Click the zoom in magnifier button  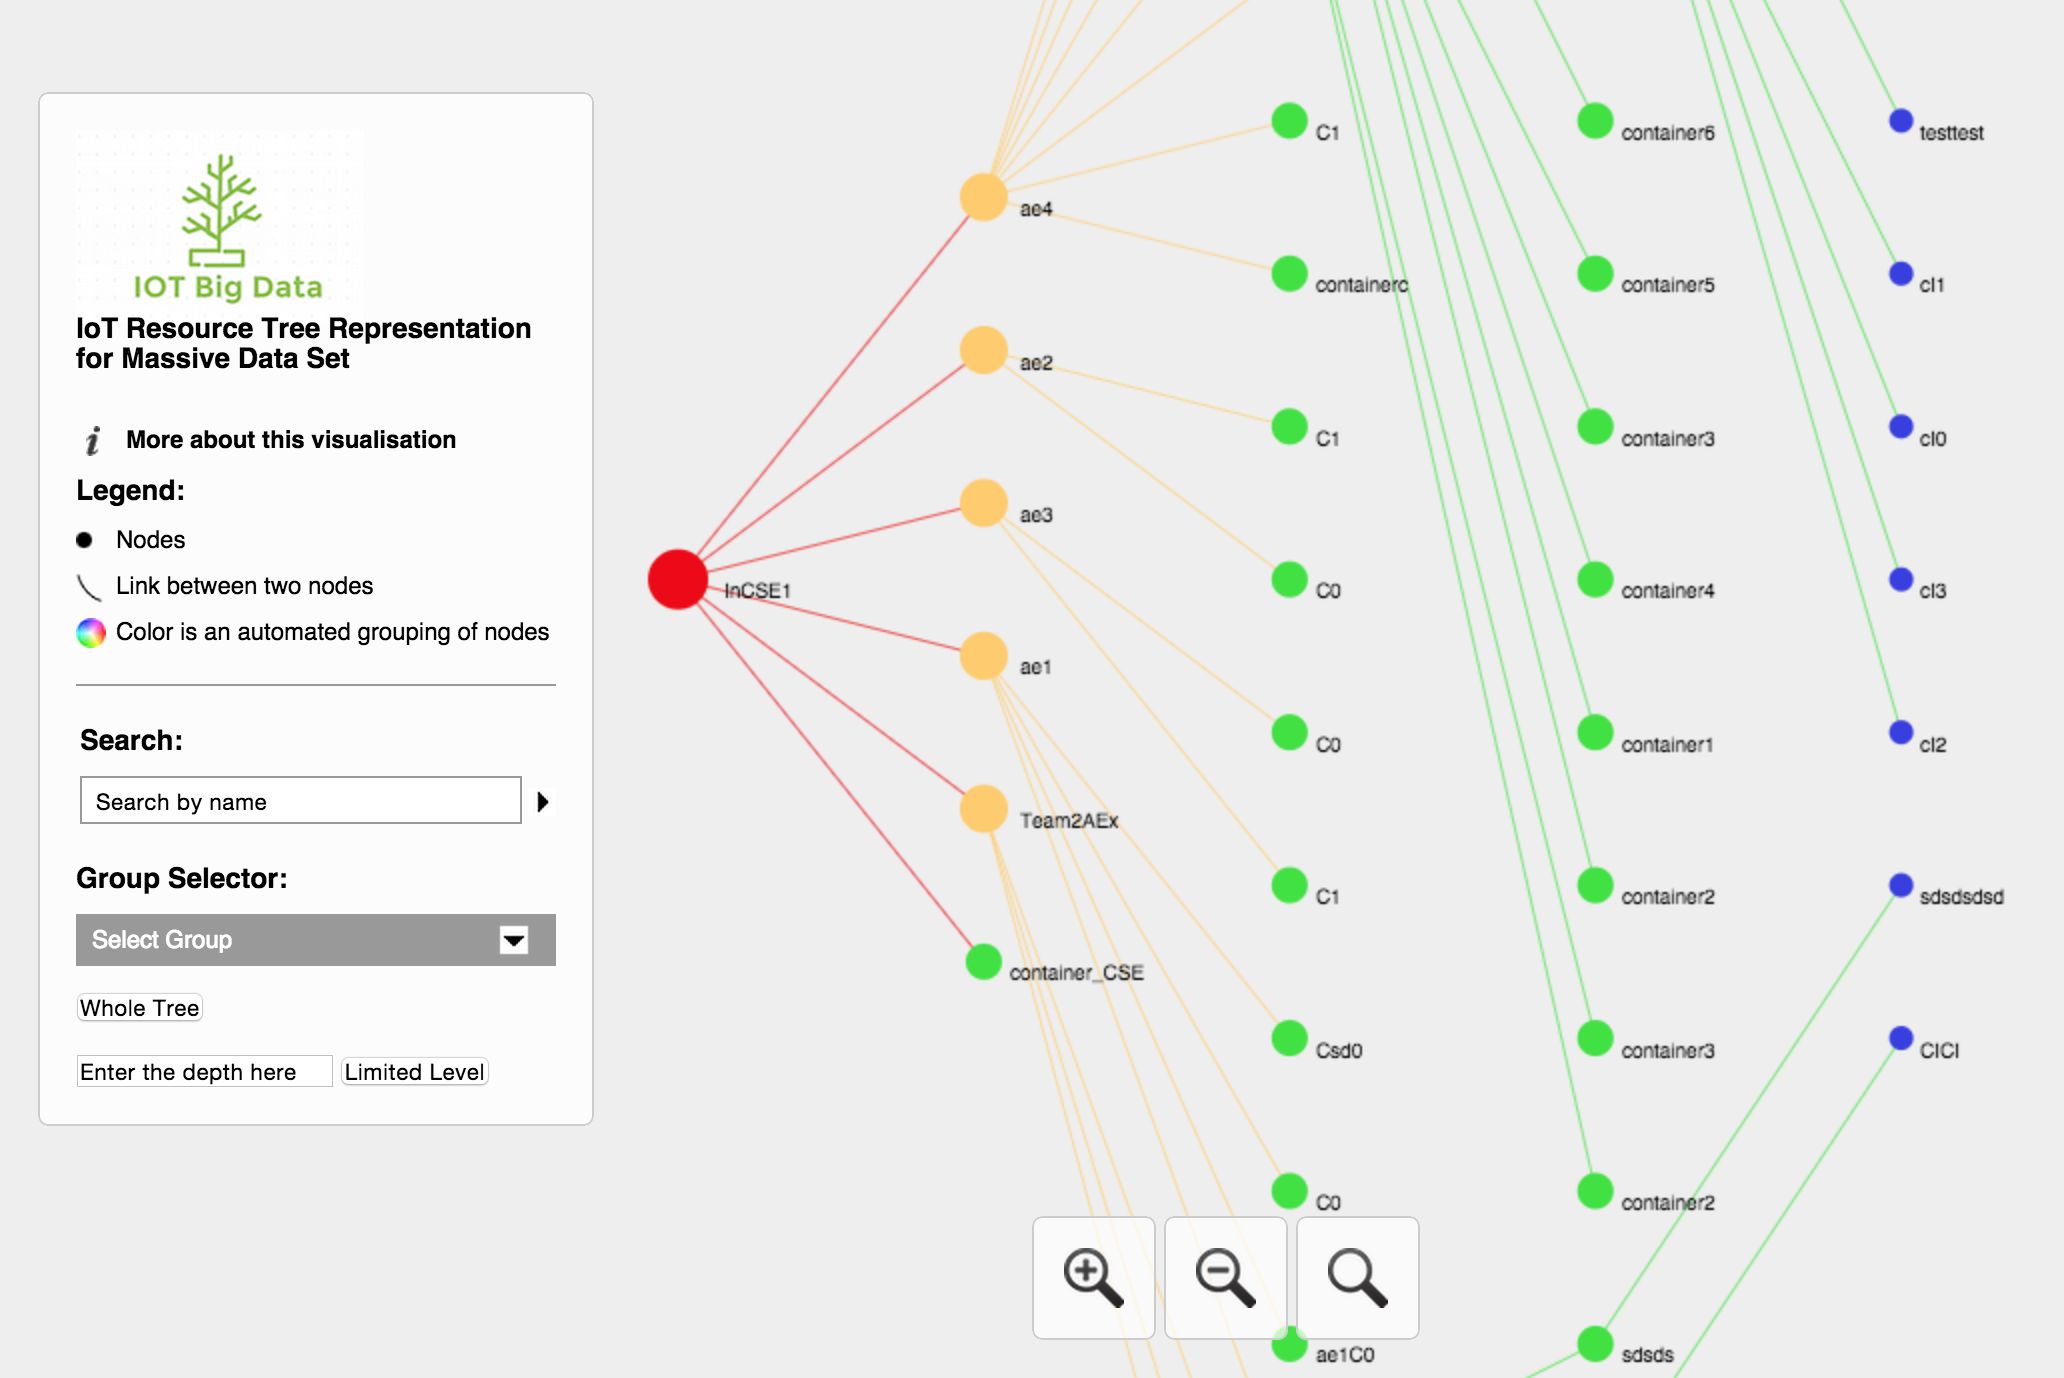pos(1093,1277)
